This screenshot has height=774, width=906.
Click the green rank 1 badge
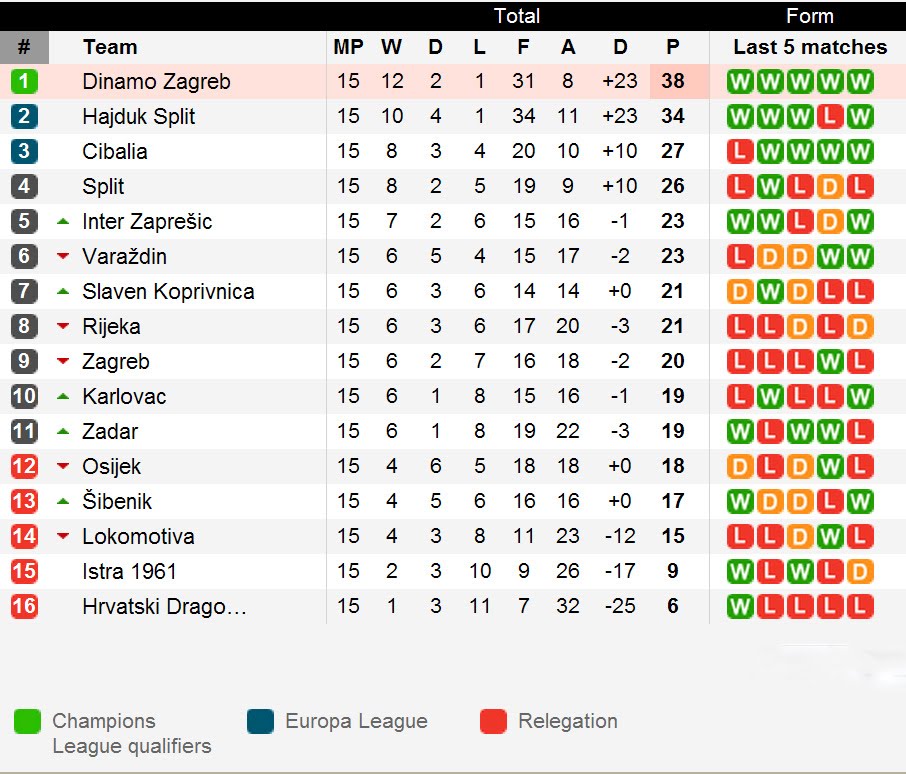[x=24, y=82]
